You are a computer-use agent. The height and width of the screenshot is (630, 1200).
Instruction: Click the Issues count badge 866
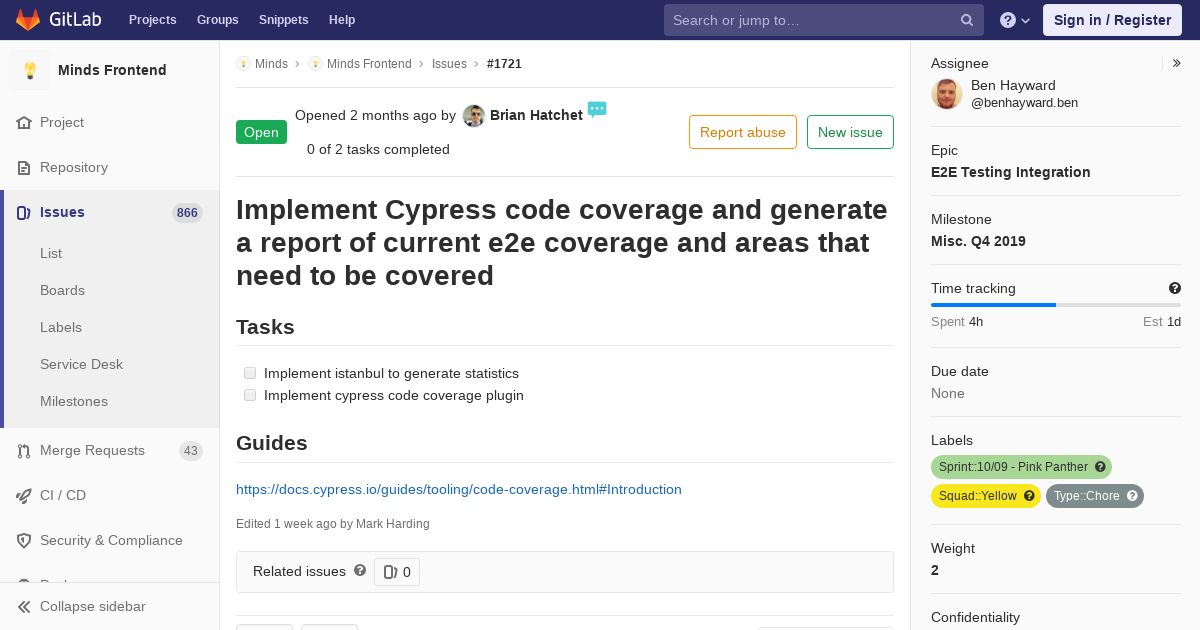(x=187, y=212)
